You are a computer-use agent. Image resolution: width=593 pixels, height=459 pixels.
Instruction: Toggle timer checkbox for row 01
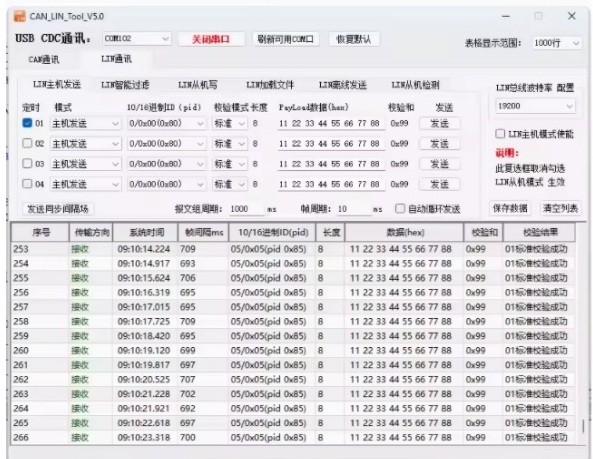pos(27,123)
